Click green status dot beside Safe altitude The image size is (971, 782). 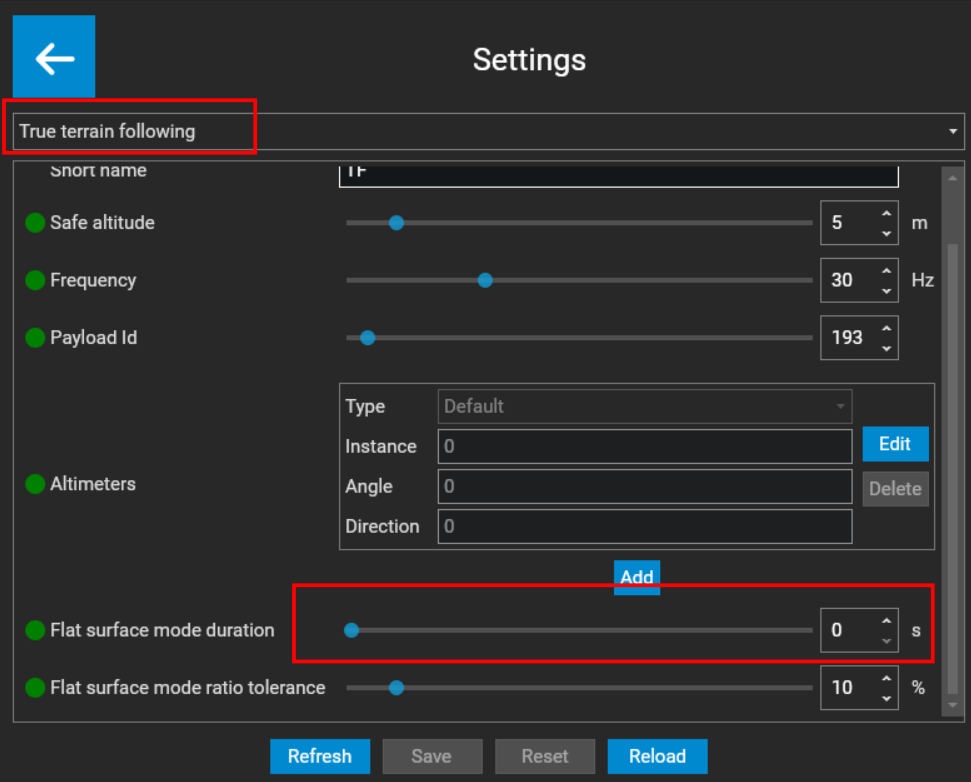[x=35, y=222]
